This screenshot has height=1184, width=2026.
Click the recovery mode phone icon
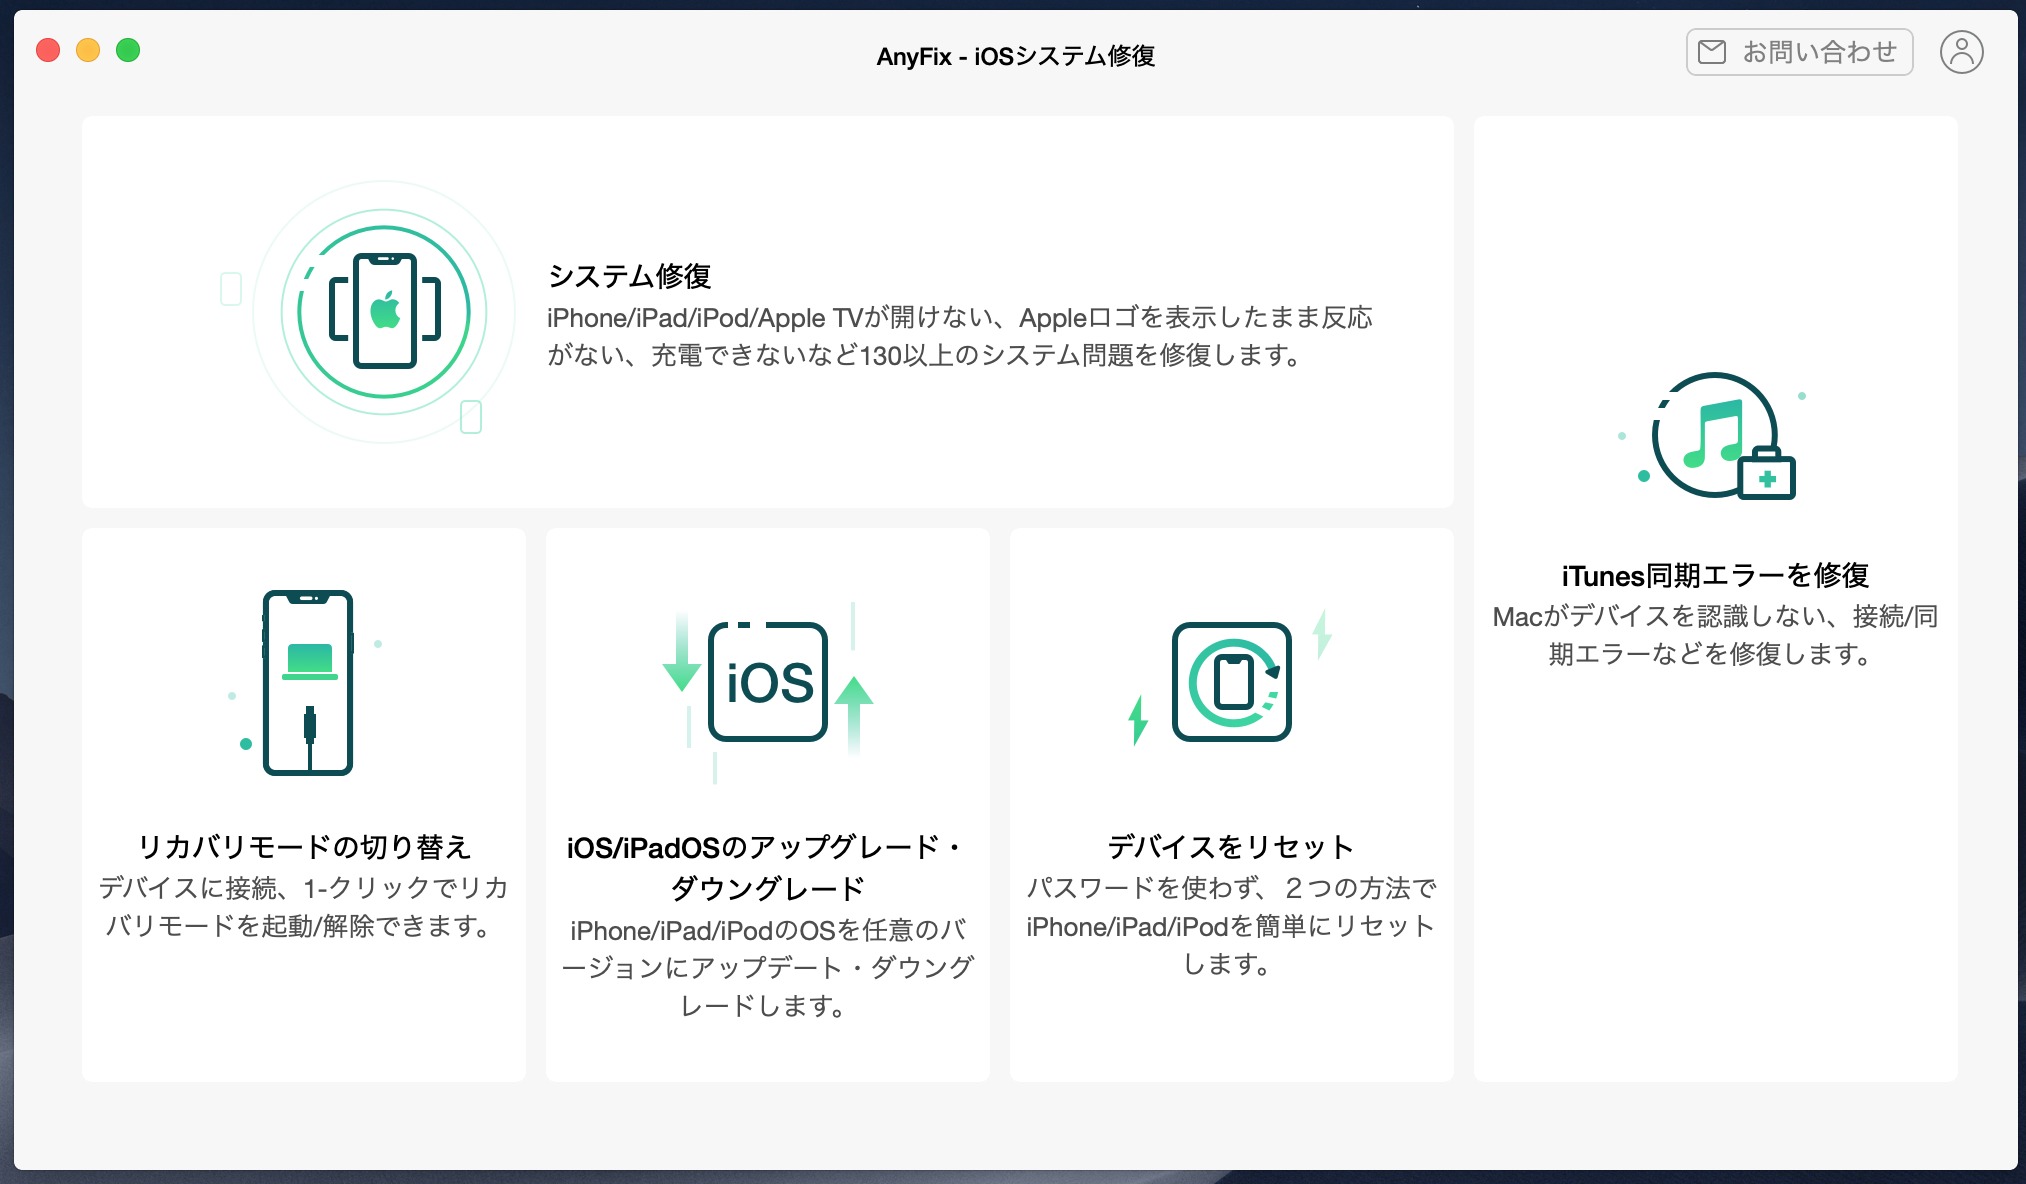[x=308, y=683]
